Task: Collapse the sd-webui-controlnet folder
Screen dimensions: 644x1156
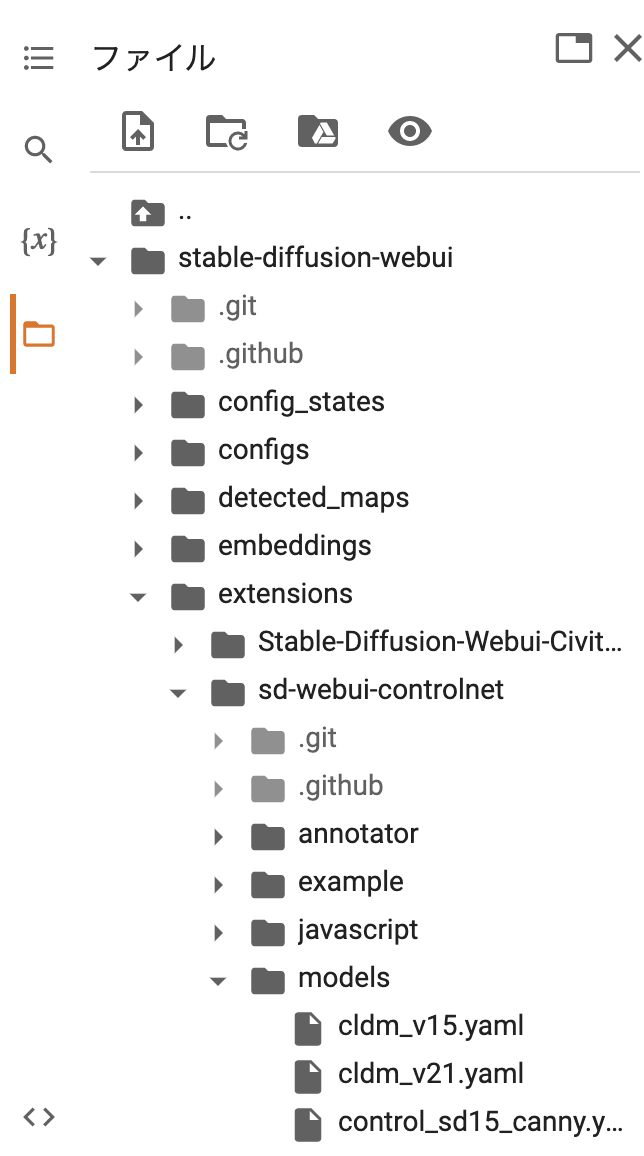Action: (177, 691)
